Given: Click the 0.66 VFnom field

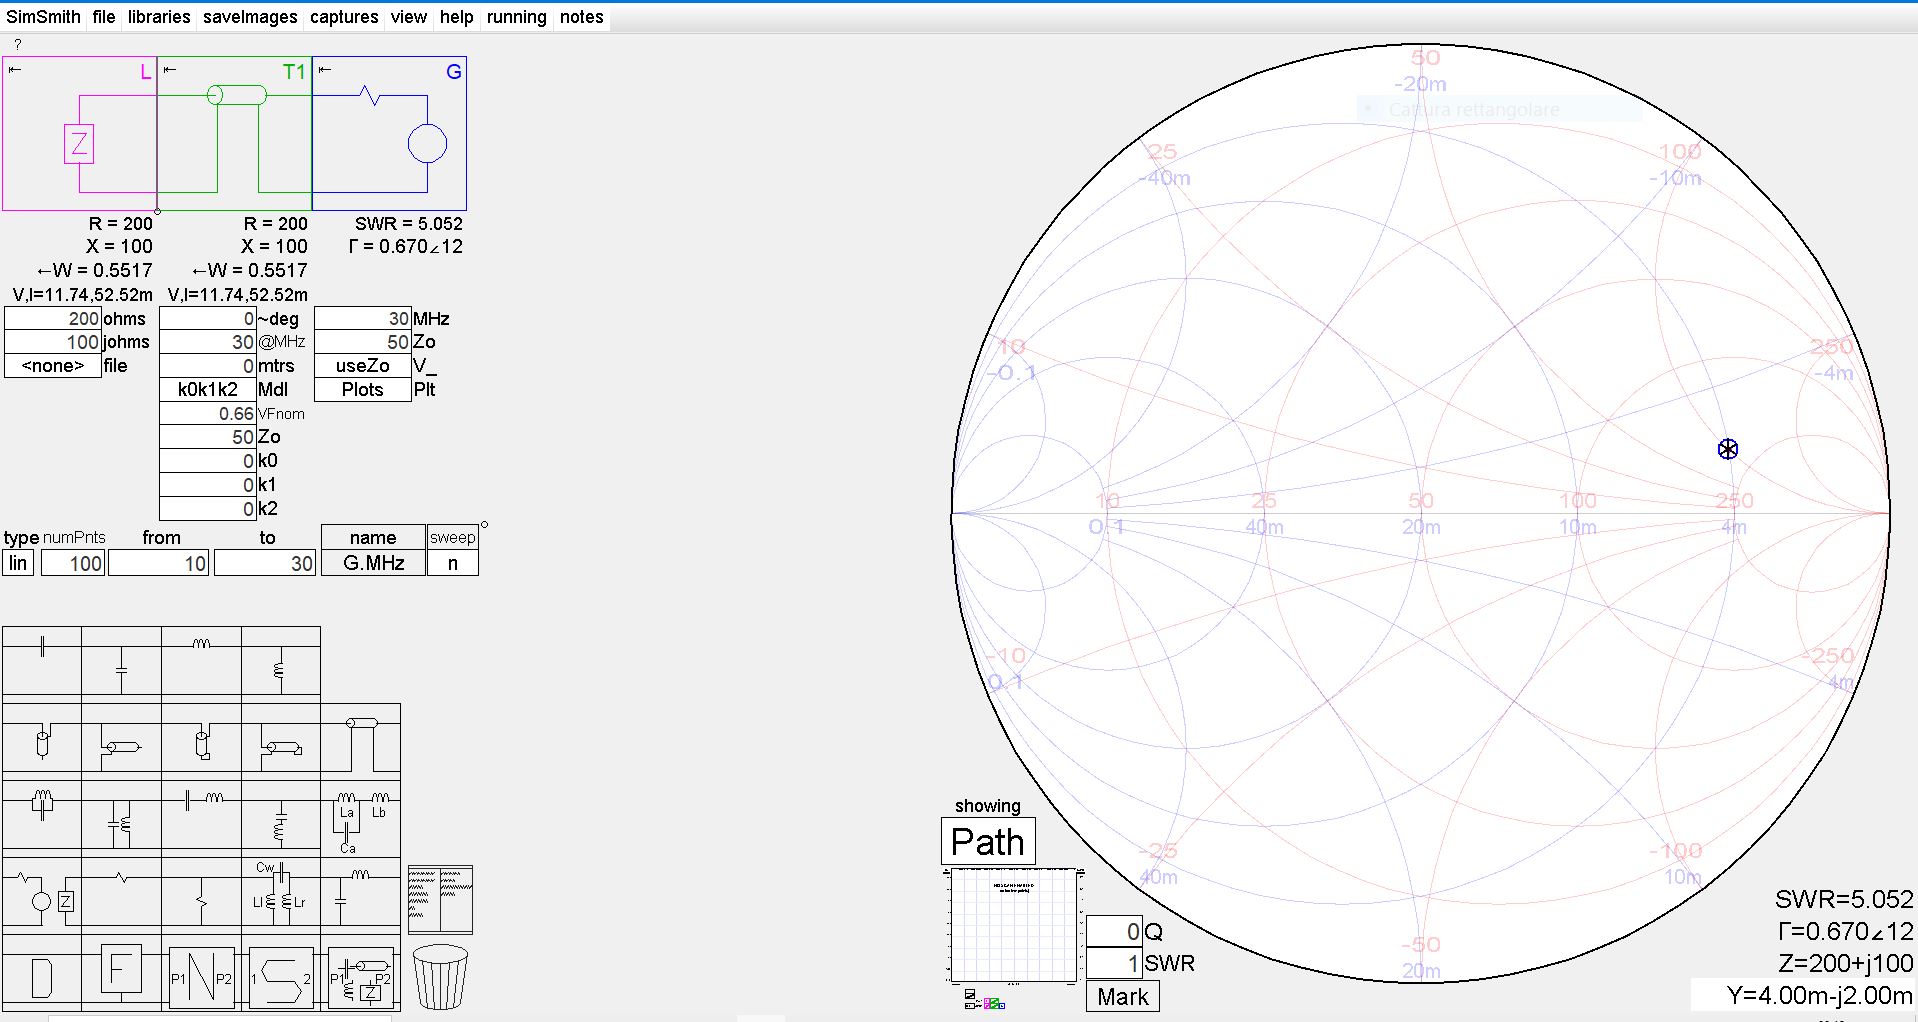Looking at the screenshot, I should 208,414.
